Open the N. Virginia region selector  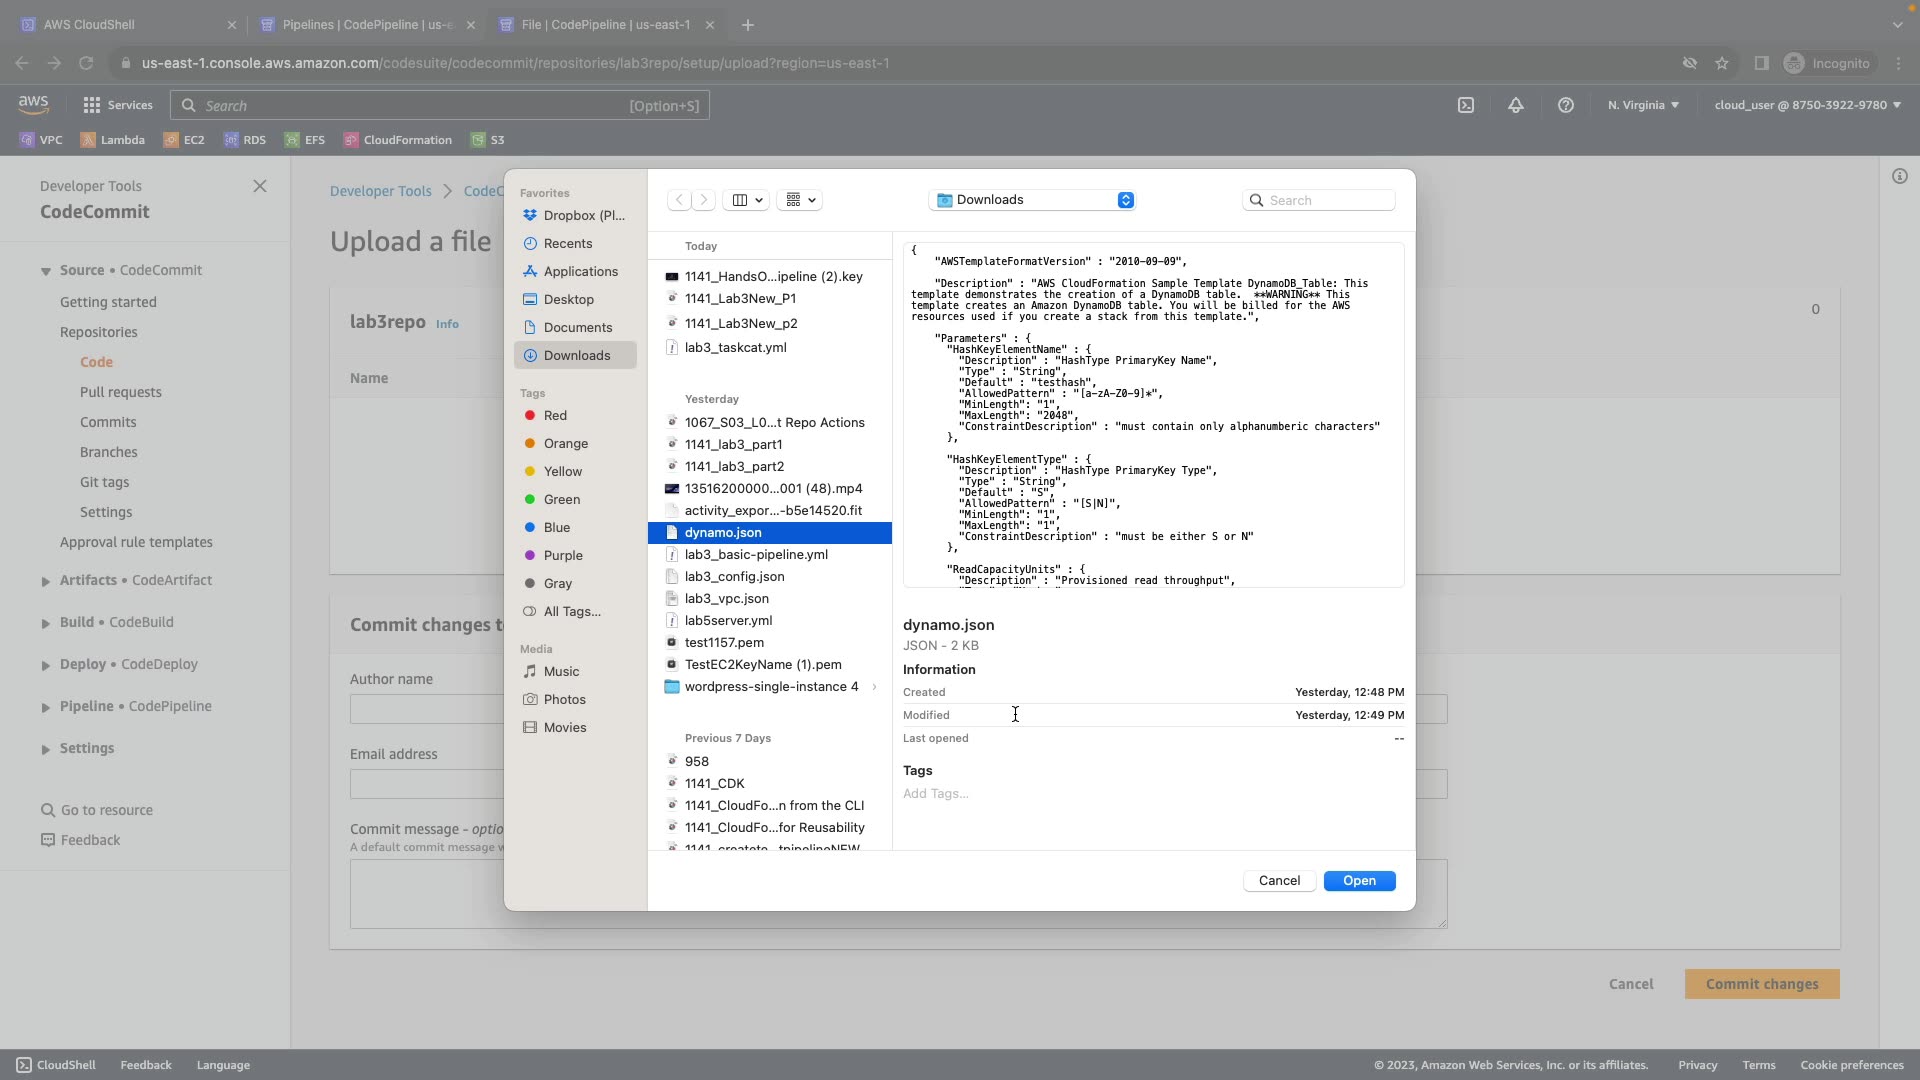(x=1642, y=105)
